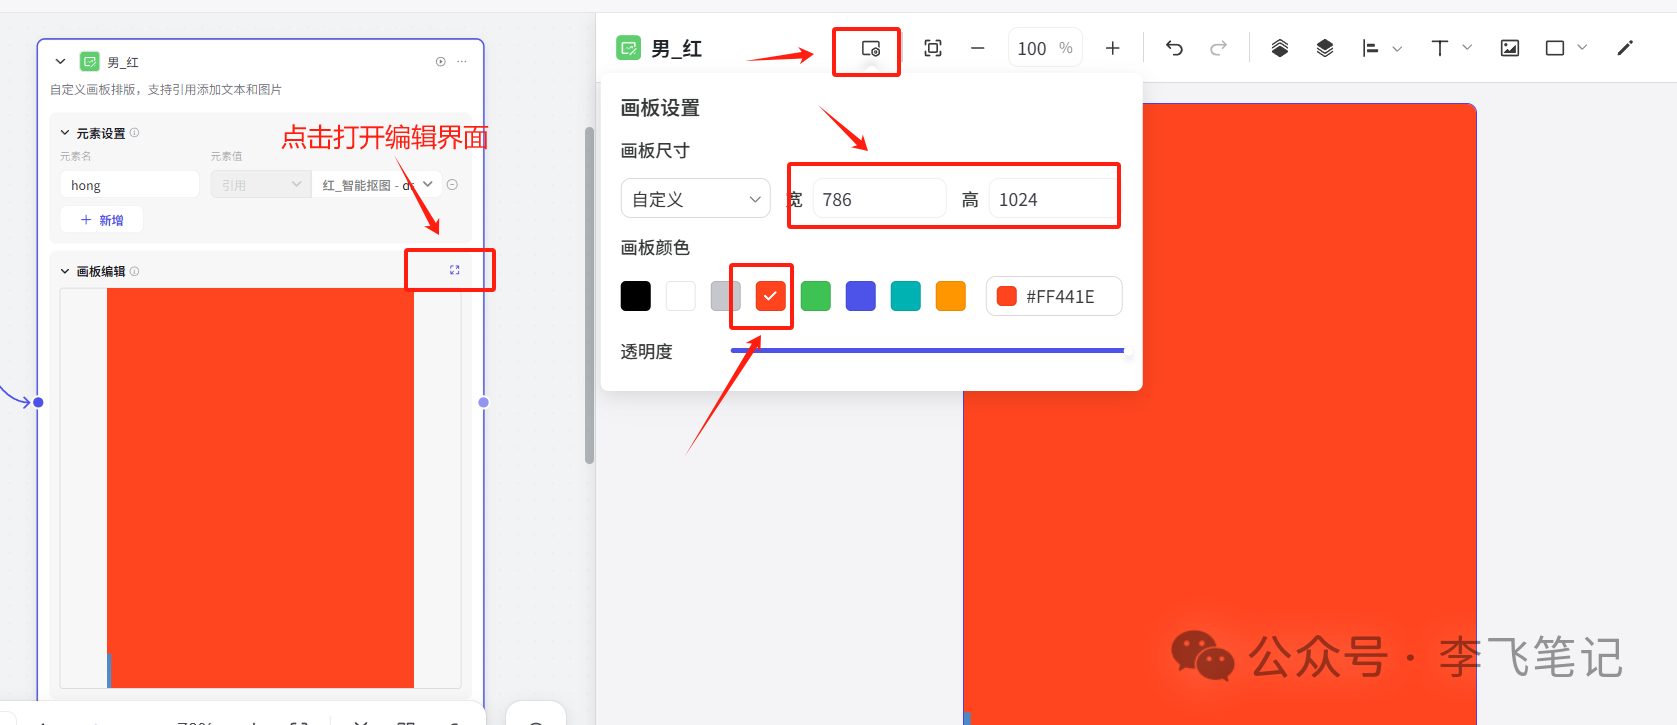The height and width of the screenshot is (725, 1677).
Task: Expand the shape tool dropdown arrow
Action: point(1582,48)
